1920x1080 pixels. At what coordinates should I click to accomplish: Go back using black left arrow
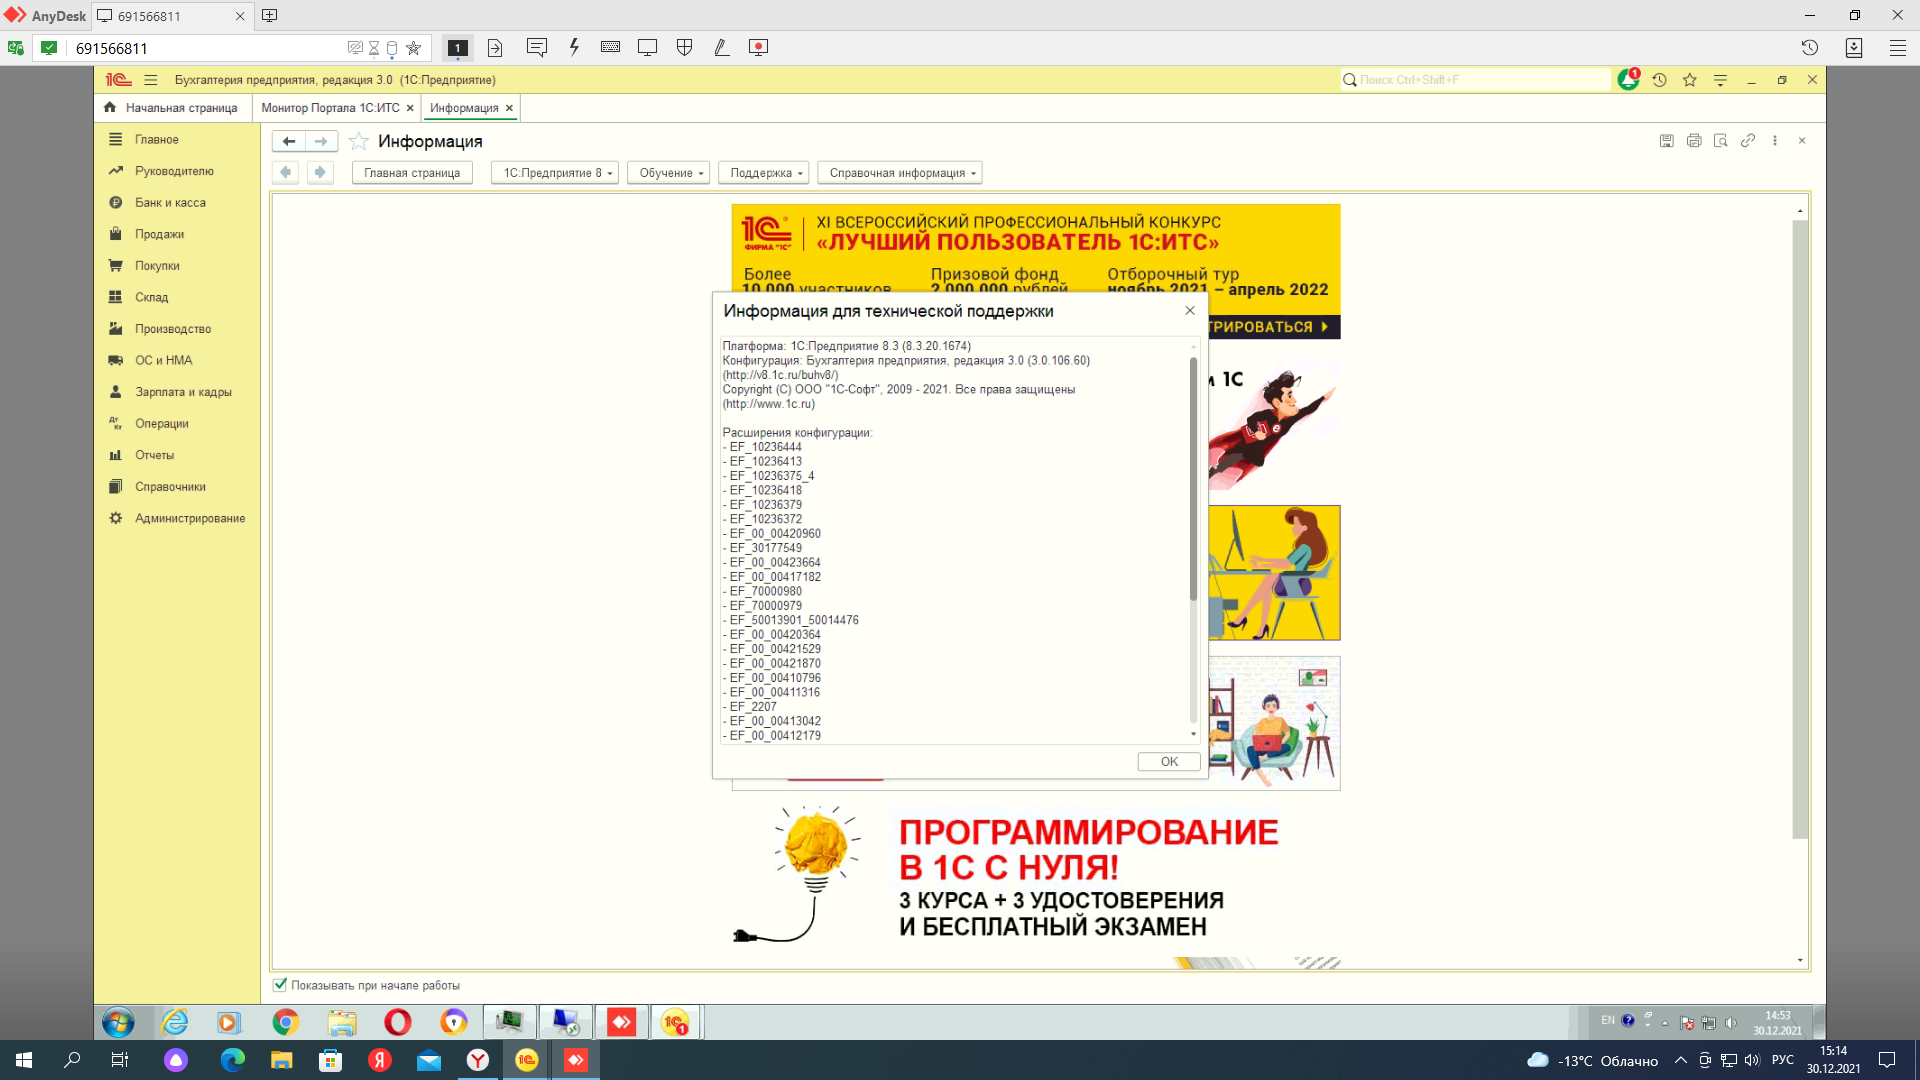click(x=289, y=141)
